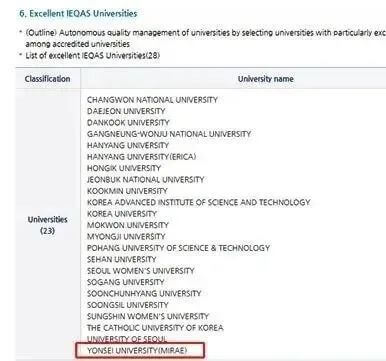Select Jeonbuk National University entry
This screenshot has width=386, height=361.
145,179
